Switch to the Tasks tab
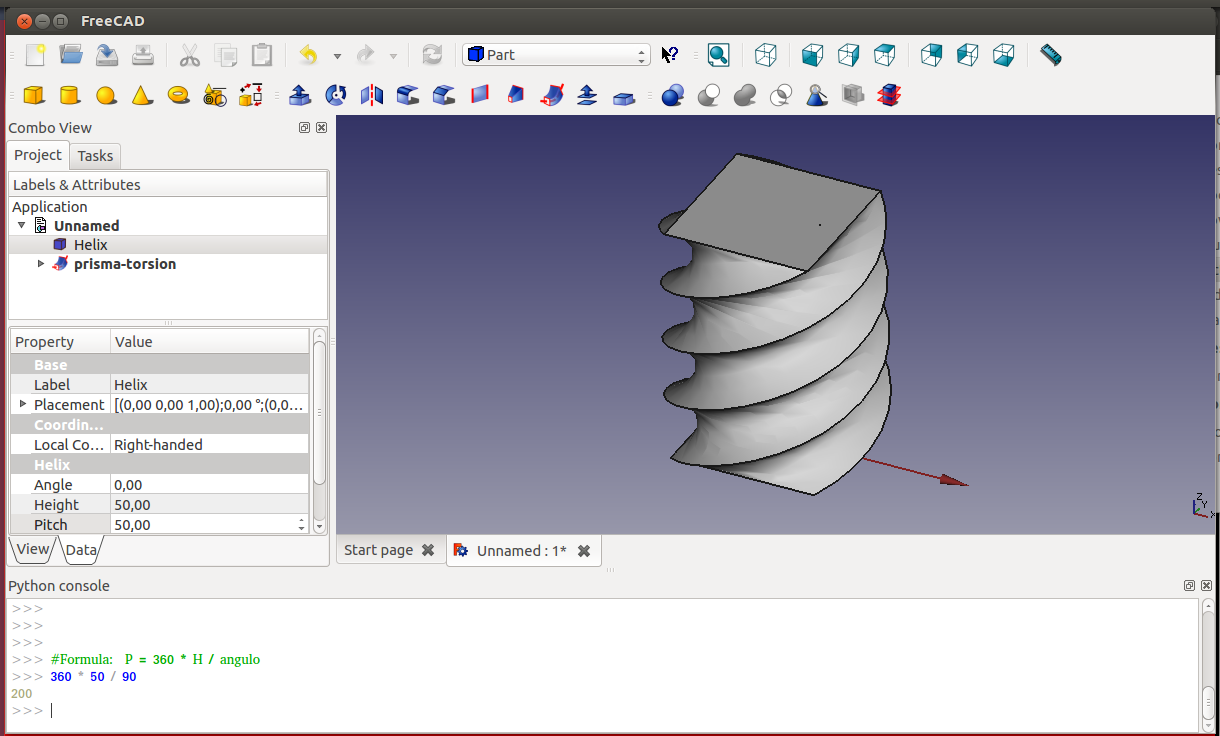This screenshot has height=736, width=1220. pyautogui.click(x=95, y=156)
